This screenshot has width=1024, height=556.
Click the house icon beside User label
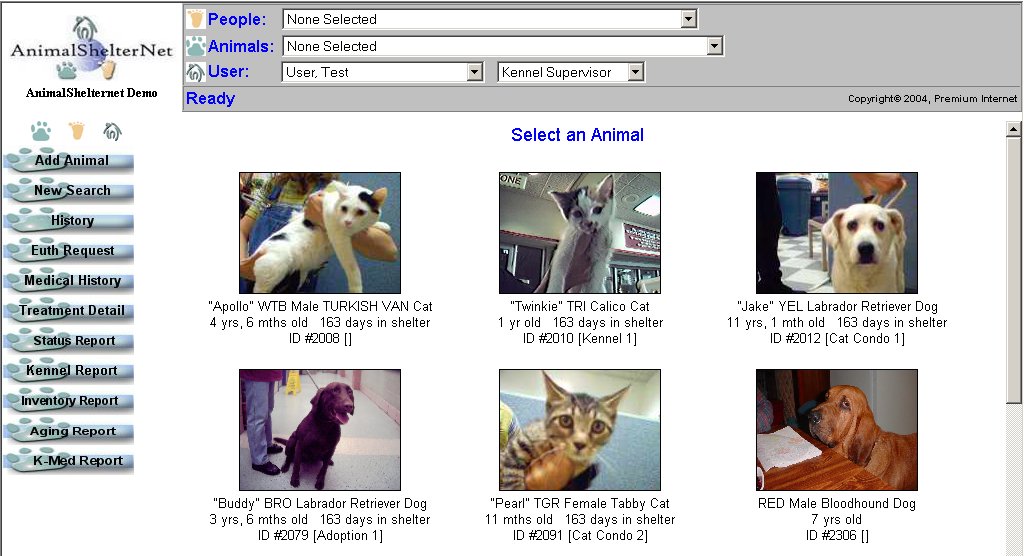[195, 72]
